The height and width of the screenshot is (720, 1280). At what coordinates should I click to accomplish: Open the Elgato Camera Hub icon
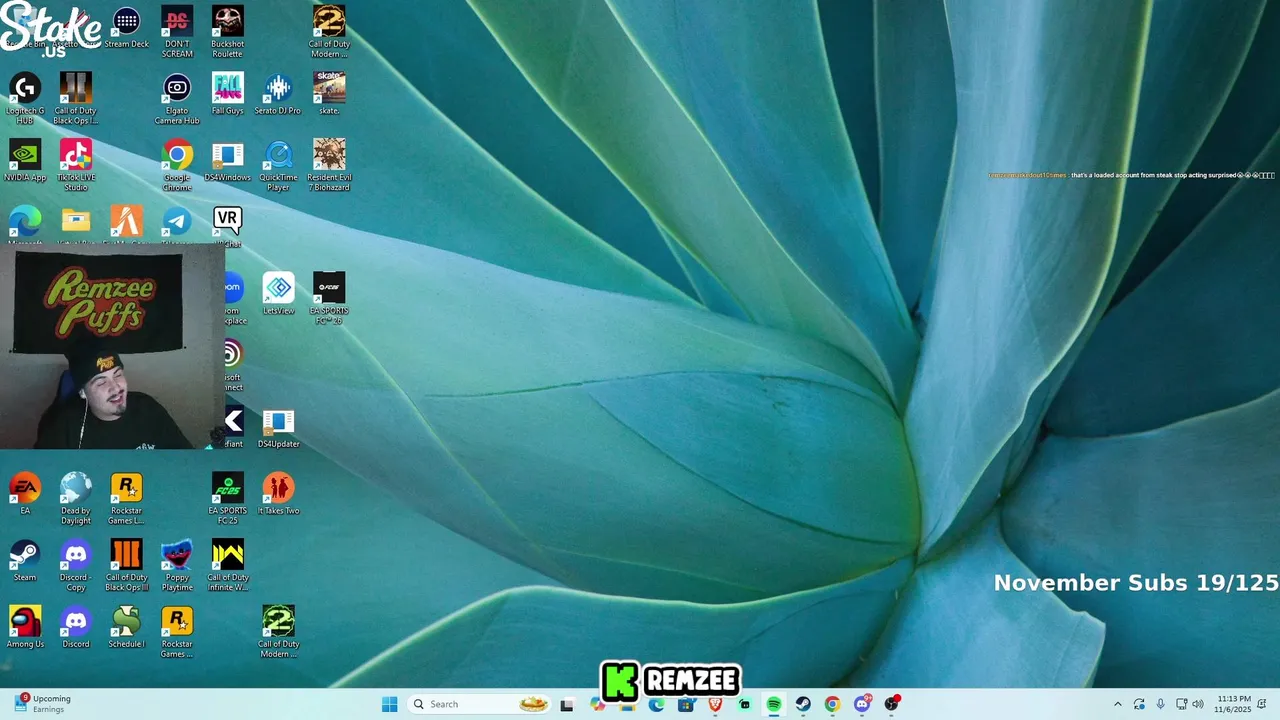tap(177, 99)
